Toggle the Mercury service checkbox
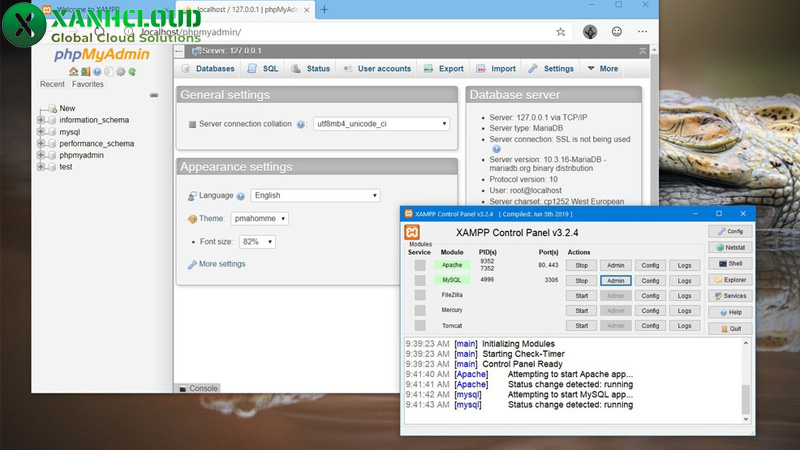 (420, 310)
